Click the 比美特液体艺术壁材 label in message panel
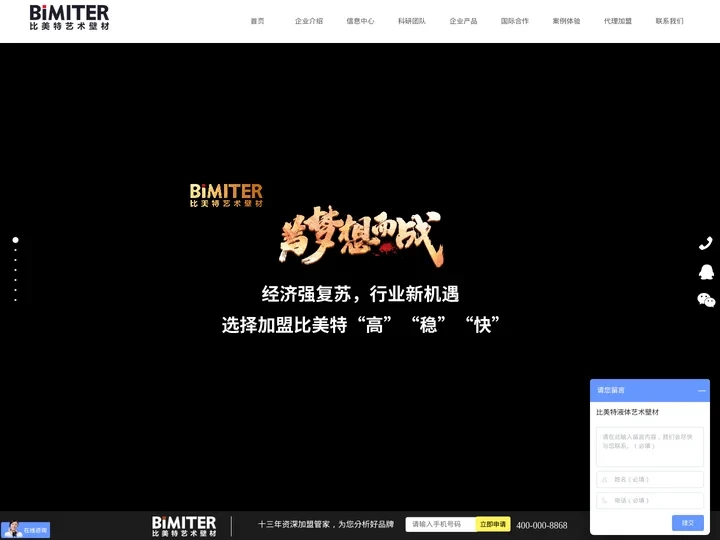 627,412
